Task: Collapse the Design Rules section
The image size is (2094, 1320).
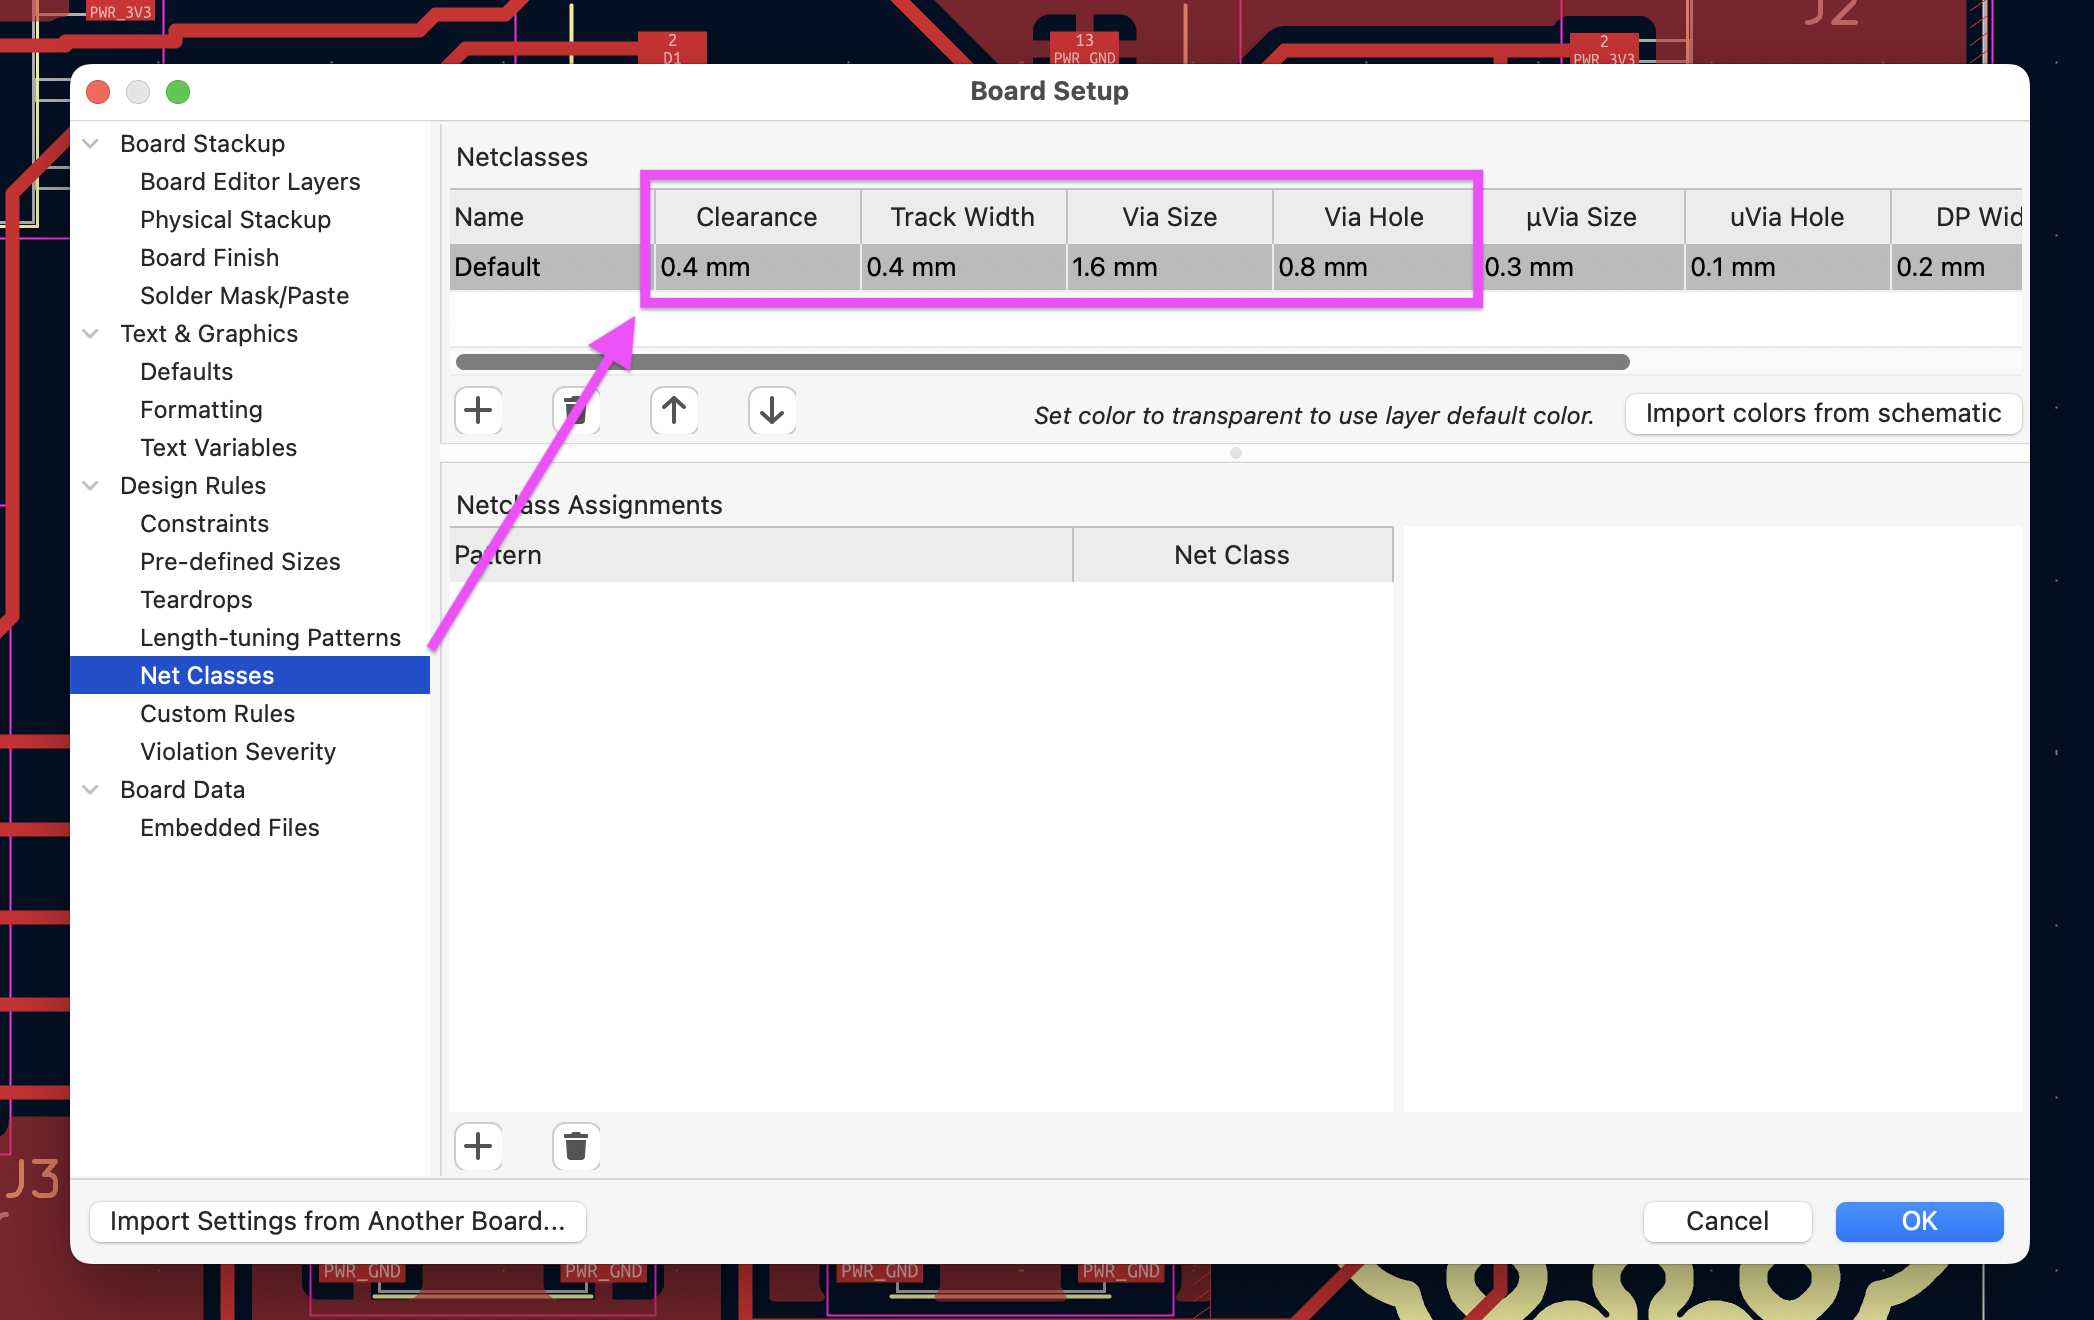Action: point(91,486)
